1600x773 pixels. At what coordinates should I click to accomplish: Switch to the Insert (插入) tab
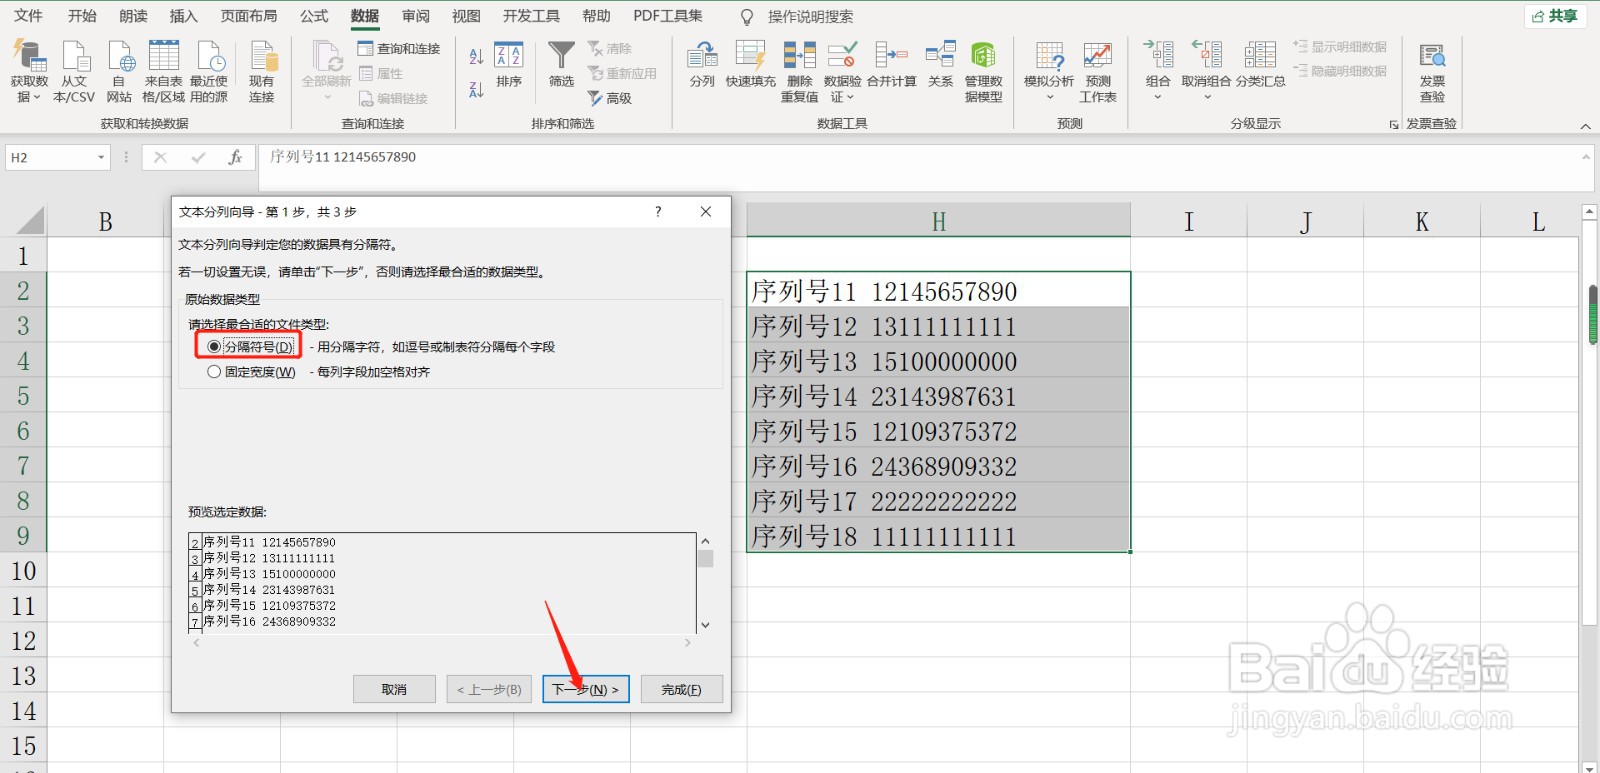pos(184,16)
